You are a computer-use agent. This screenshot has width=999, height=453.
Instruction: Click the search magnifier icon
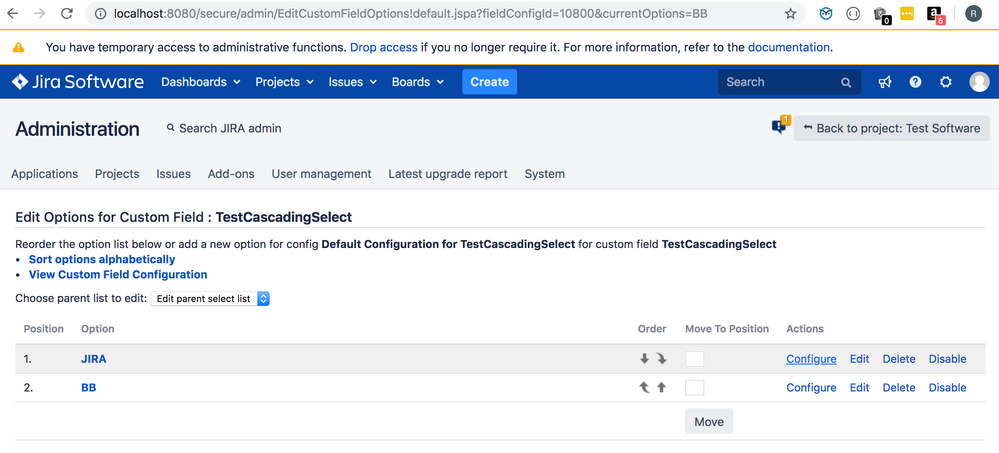(x=846, y=82)
